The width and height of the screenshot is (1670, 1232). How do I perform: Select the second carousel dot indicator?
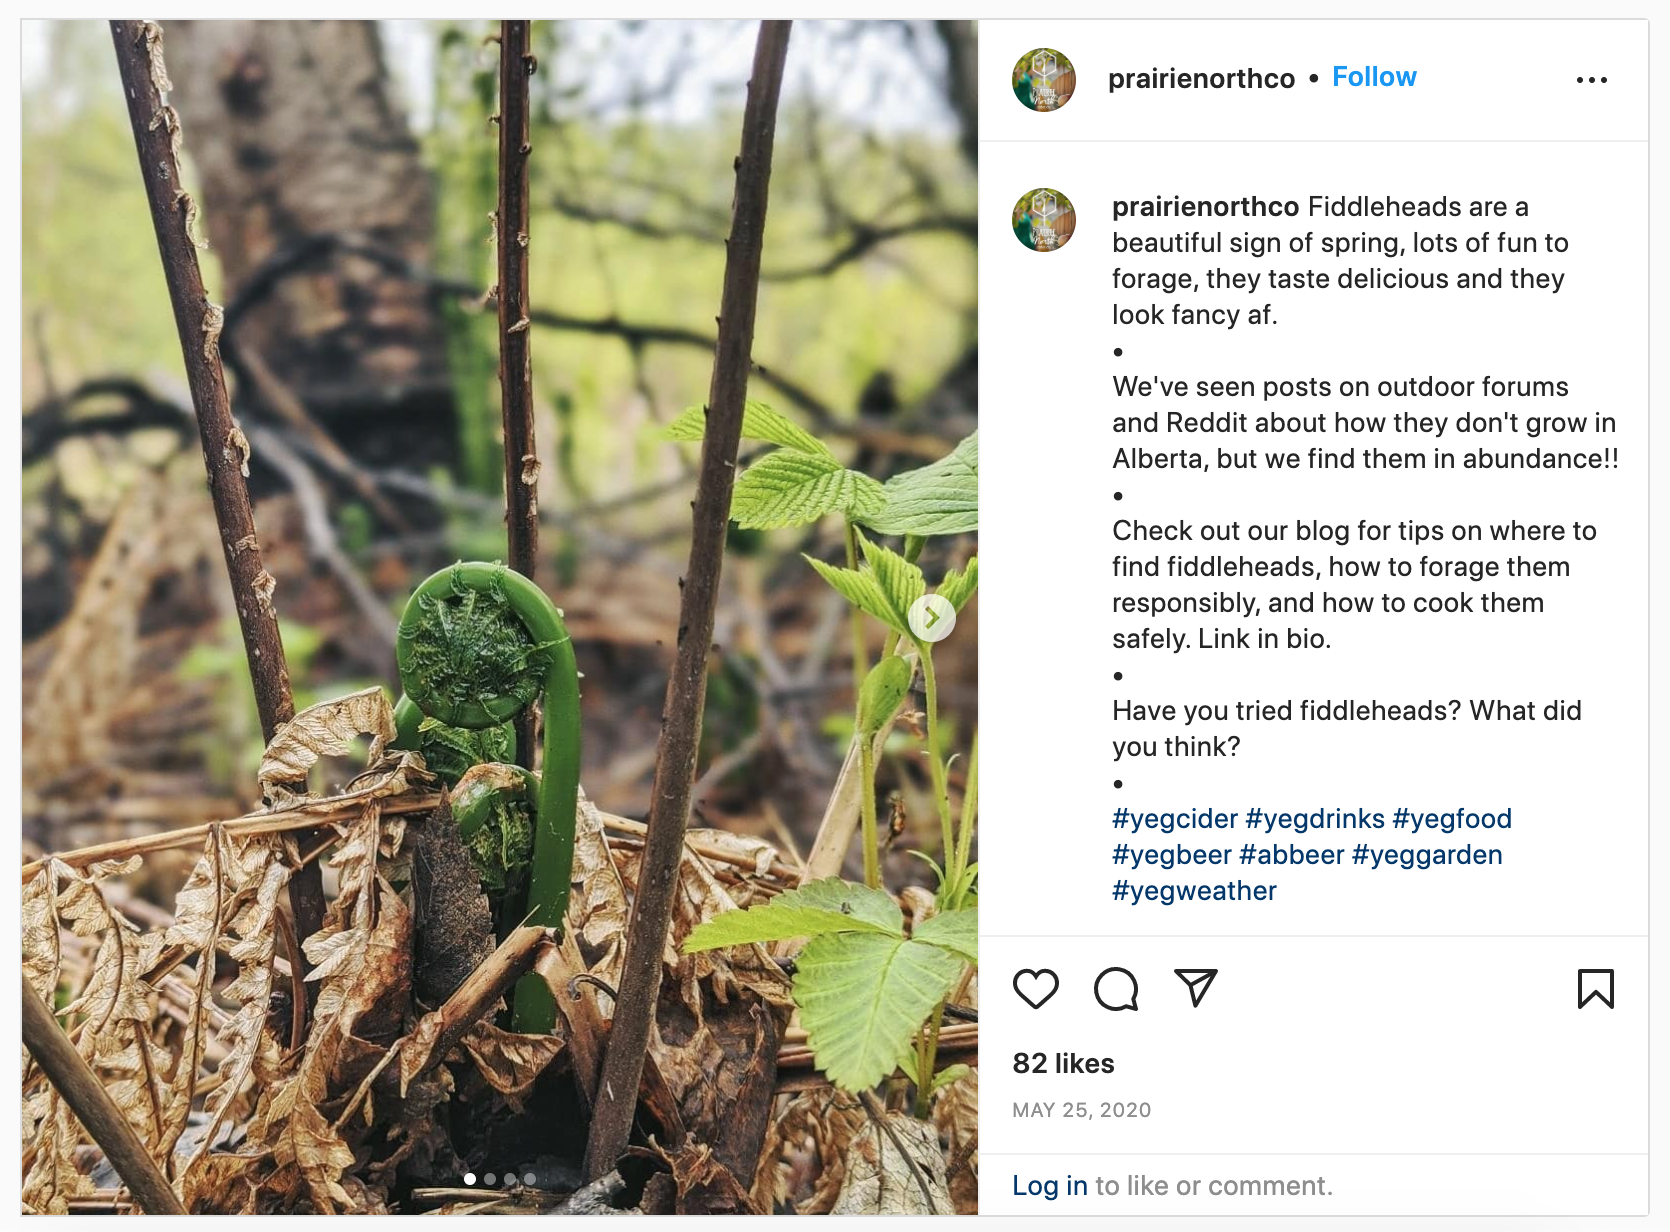(x=490, y=1179)
